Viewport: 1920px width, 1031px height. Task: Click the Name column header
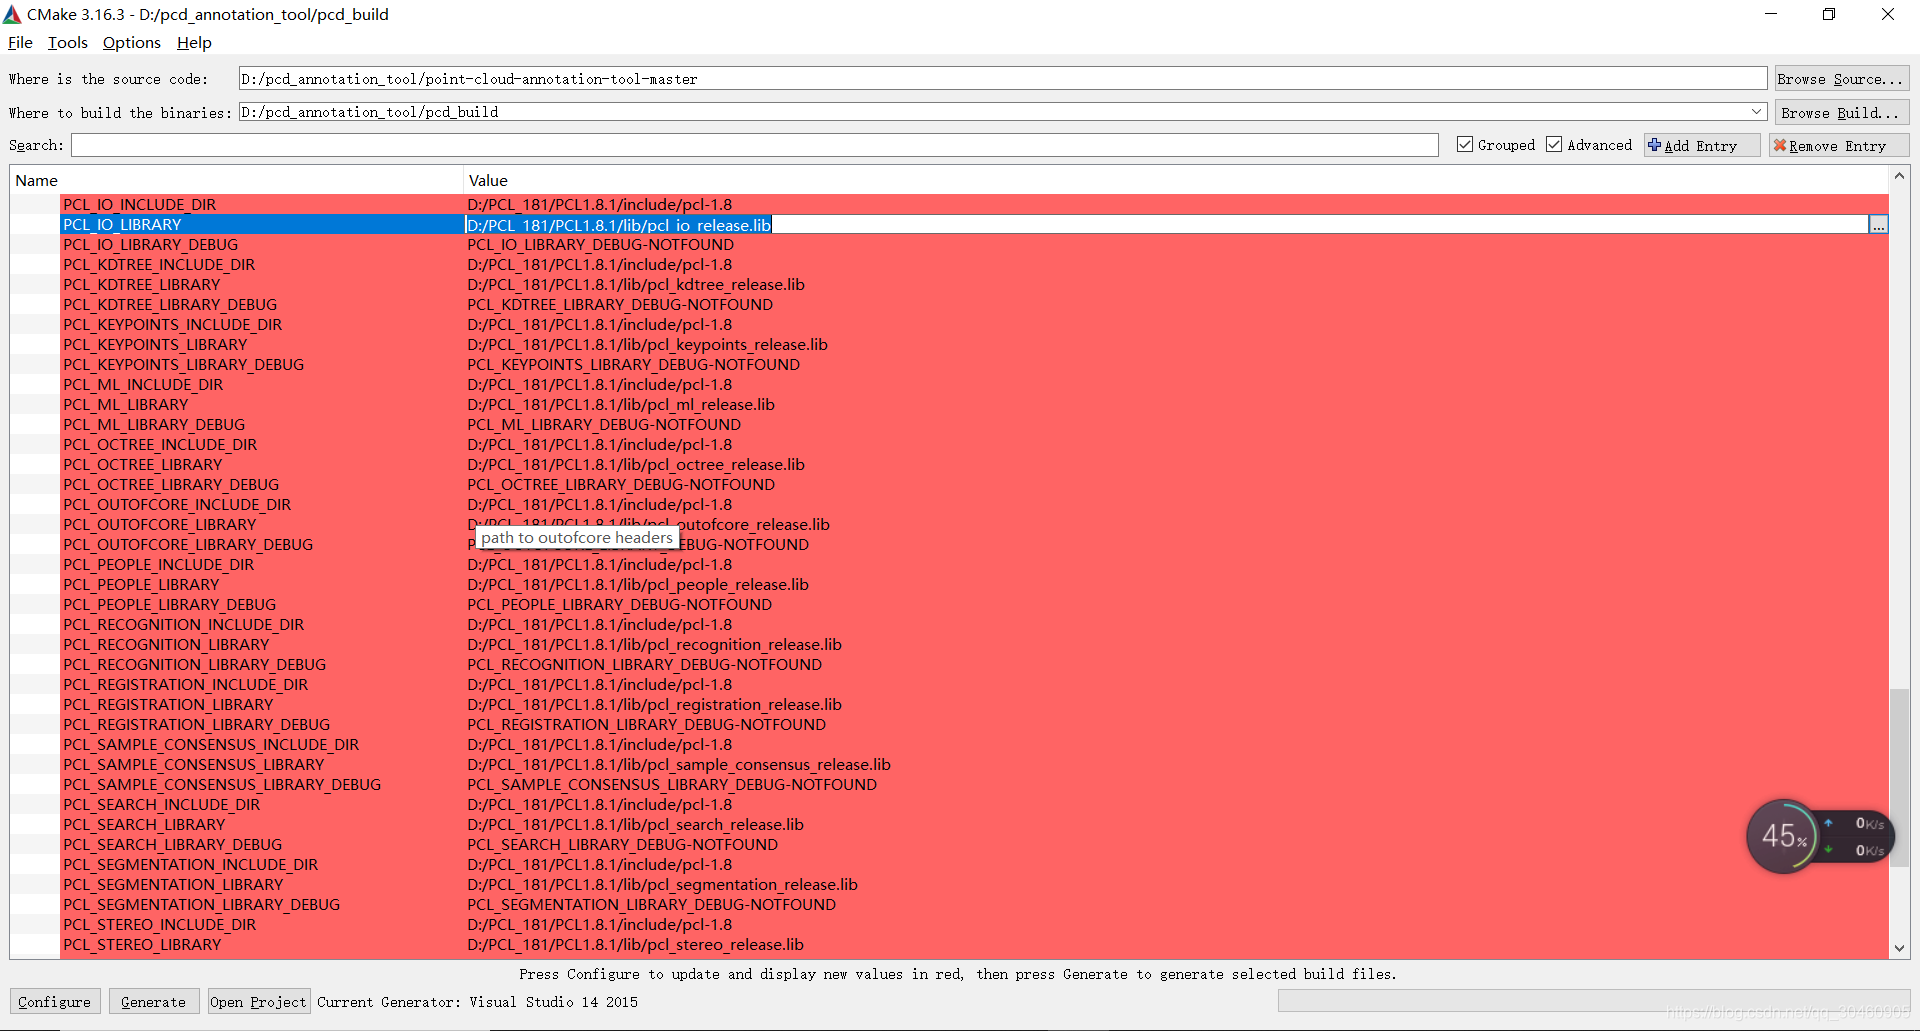click(x=237, y=180)
